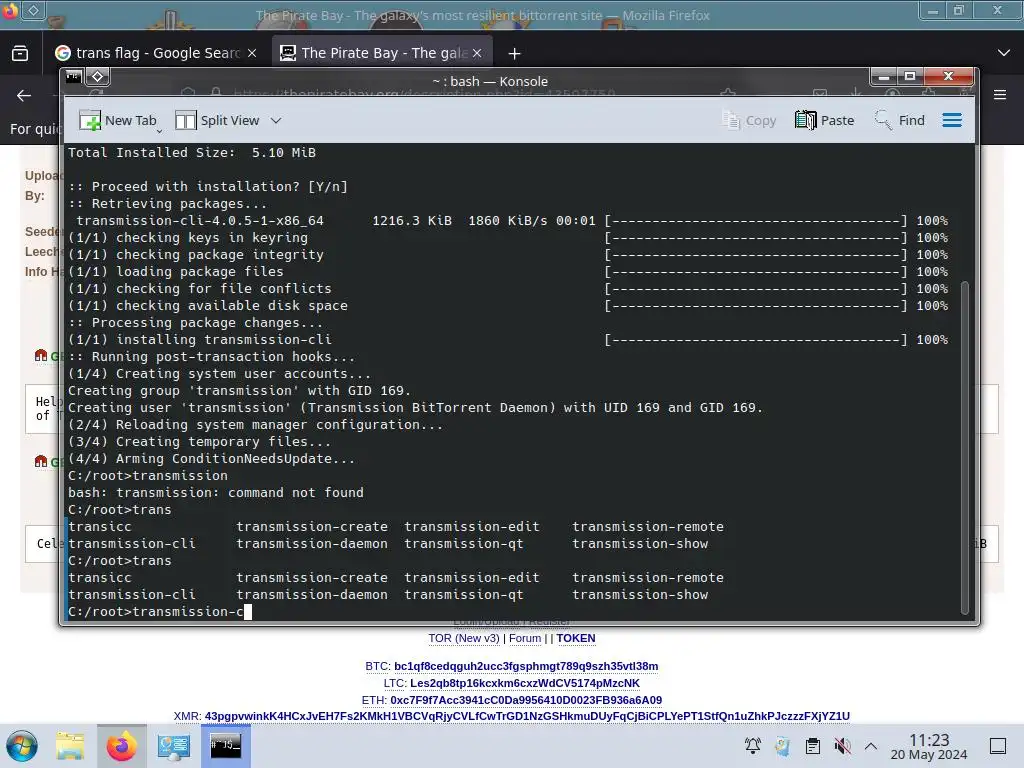This screenshot has width=1024, height=768.
Task: Expand the Split View dropdown arrow
Action: (276, 120)
